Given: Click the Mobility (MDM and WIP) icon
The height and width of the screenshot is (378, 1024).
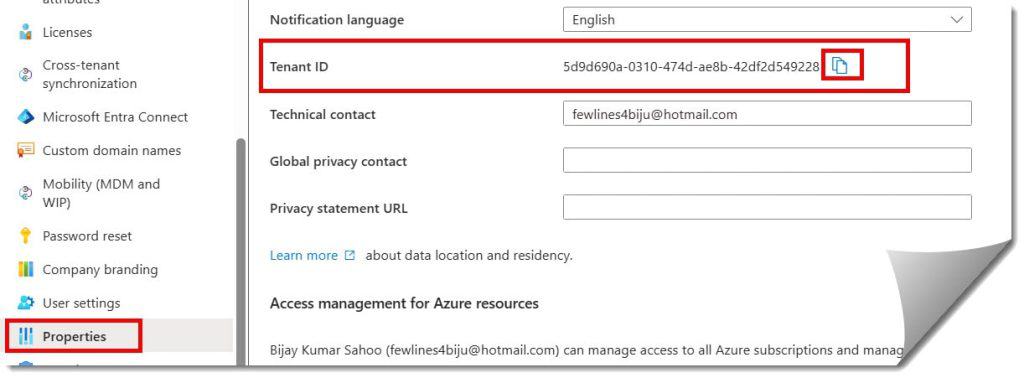Looking at the screenshot, I should pyautogui.click(x=25, y=193).
